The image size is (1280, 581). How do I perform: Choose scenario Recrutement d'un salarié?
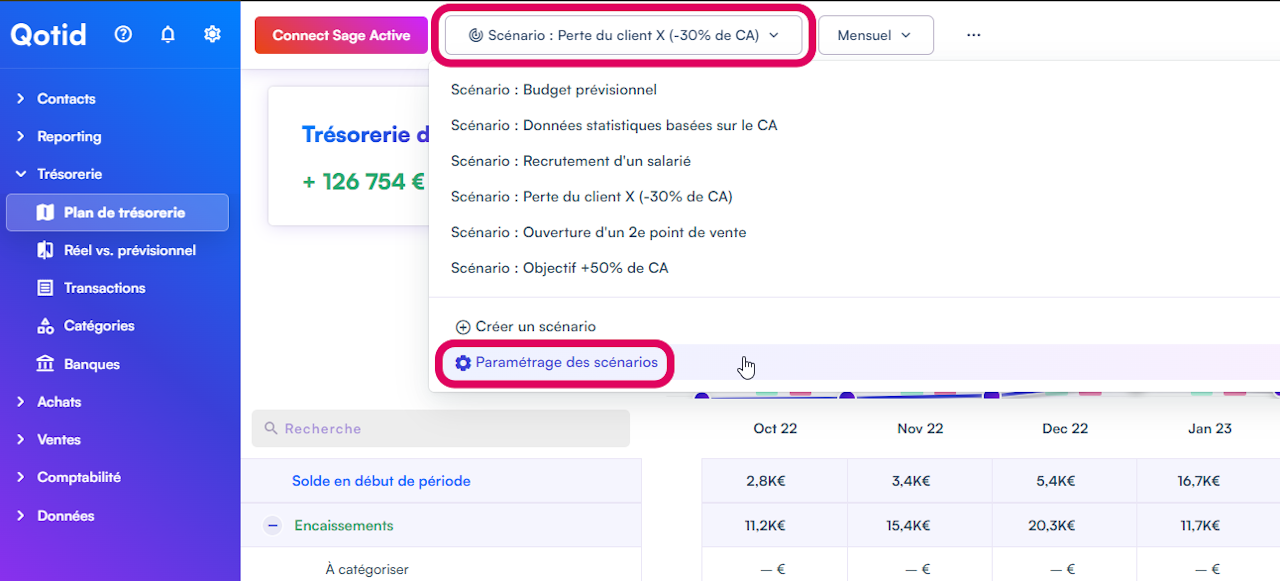570,161
